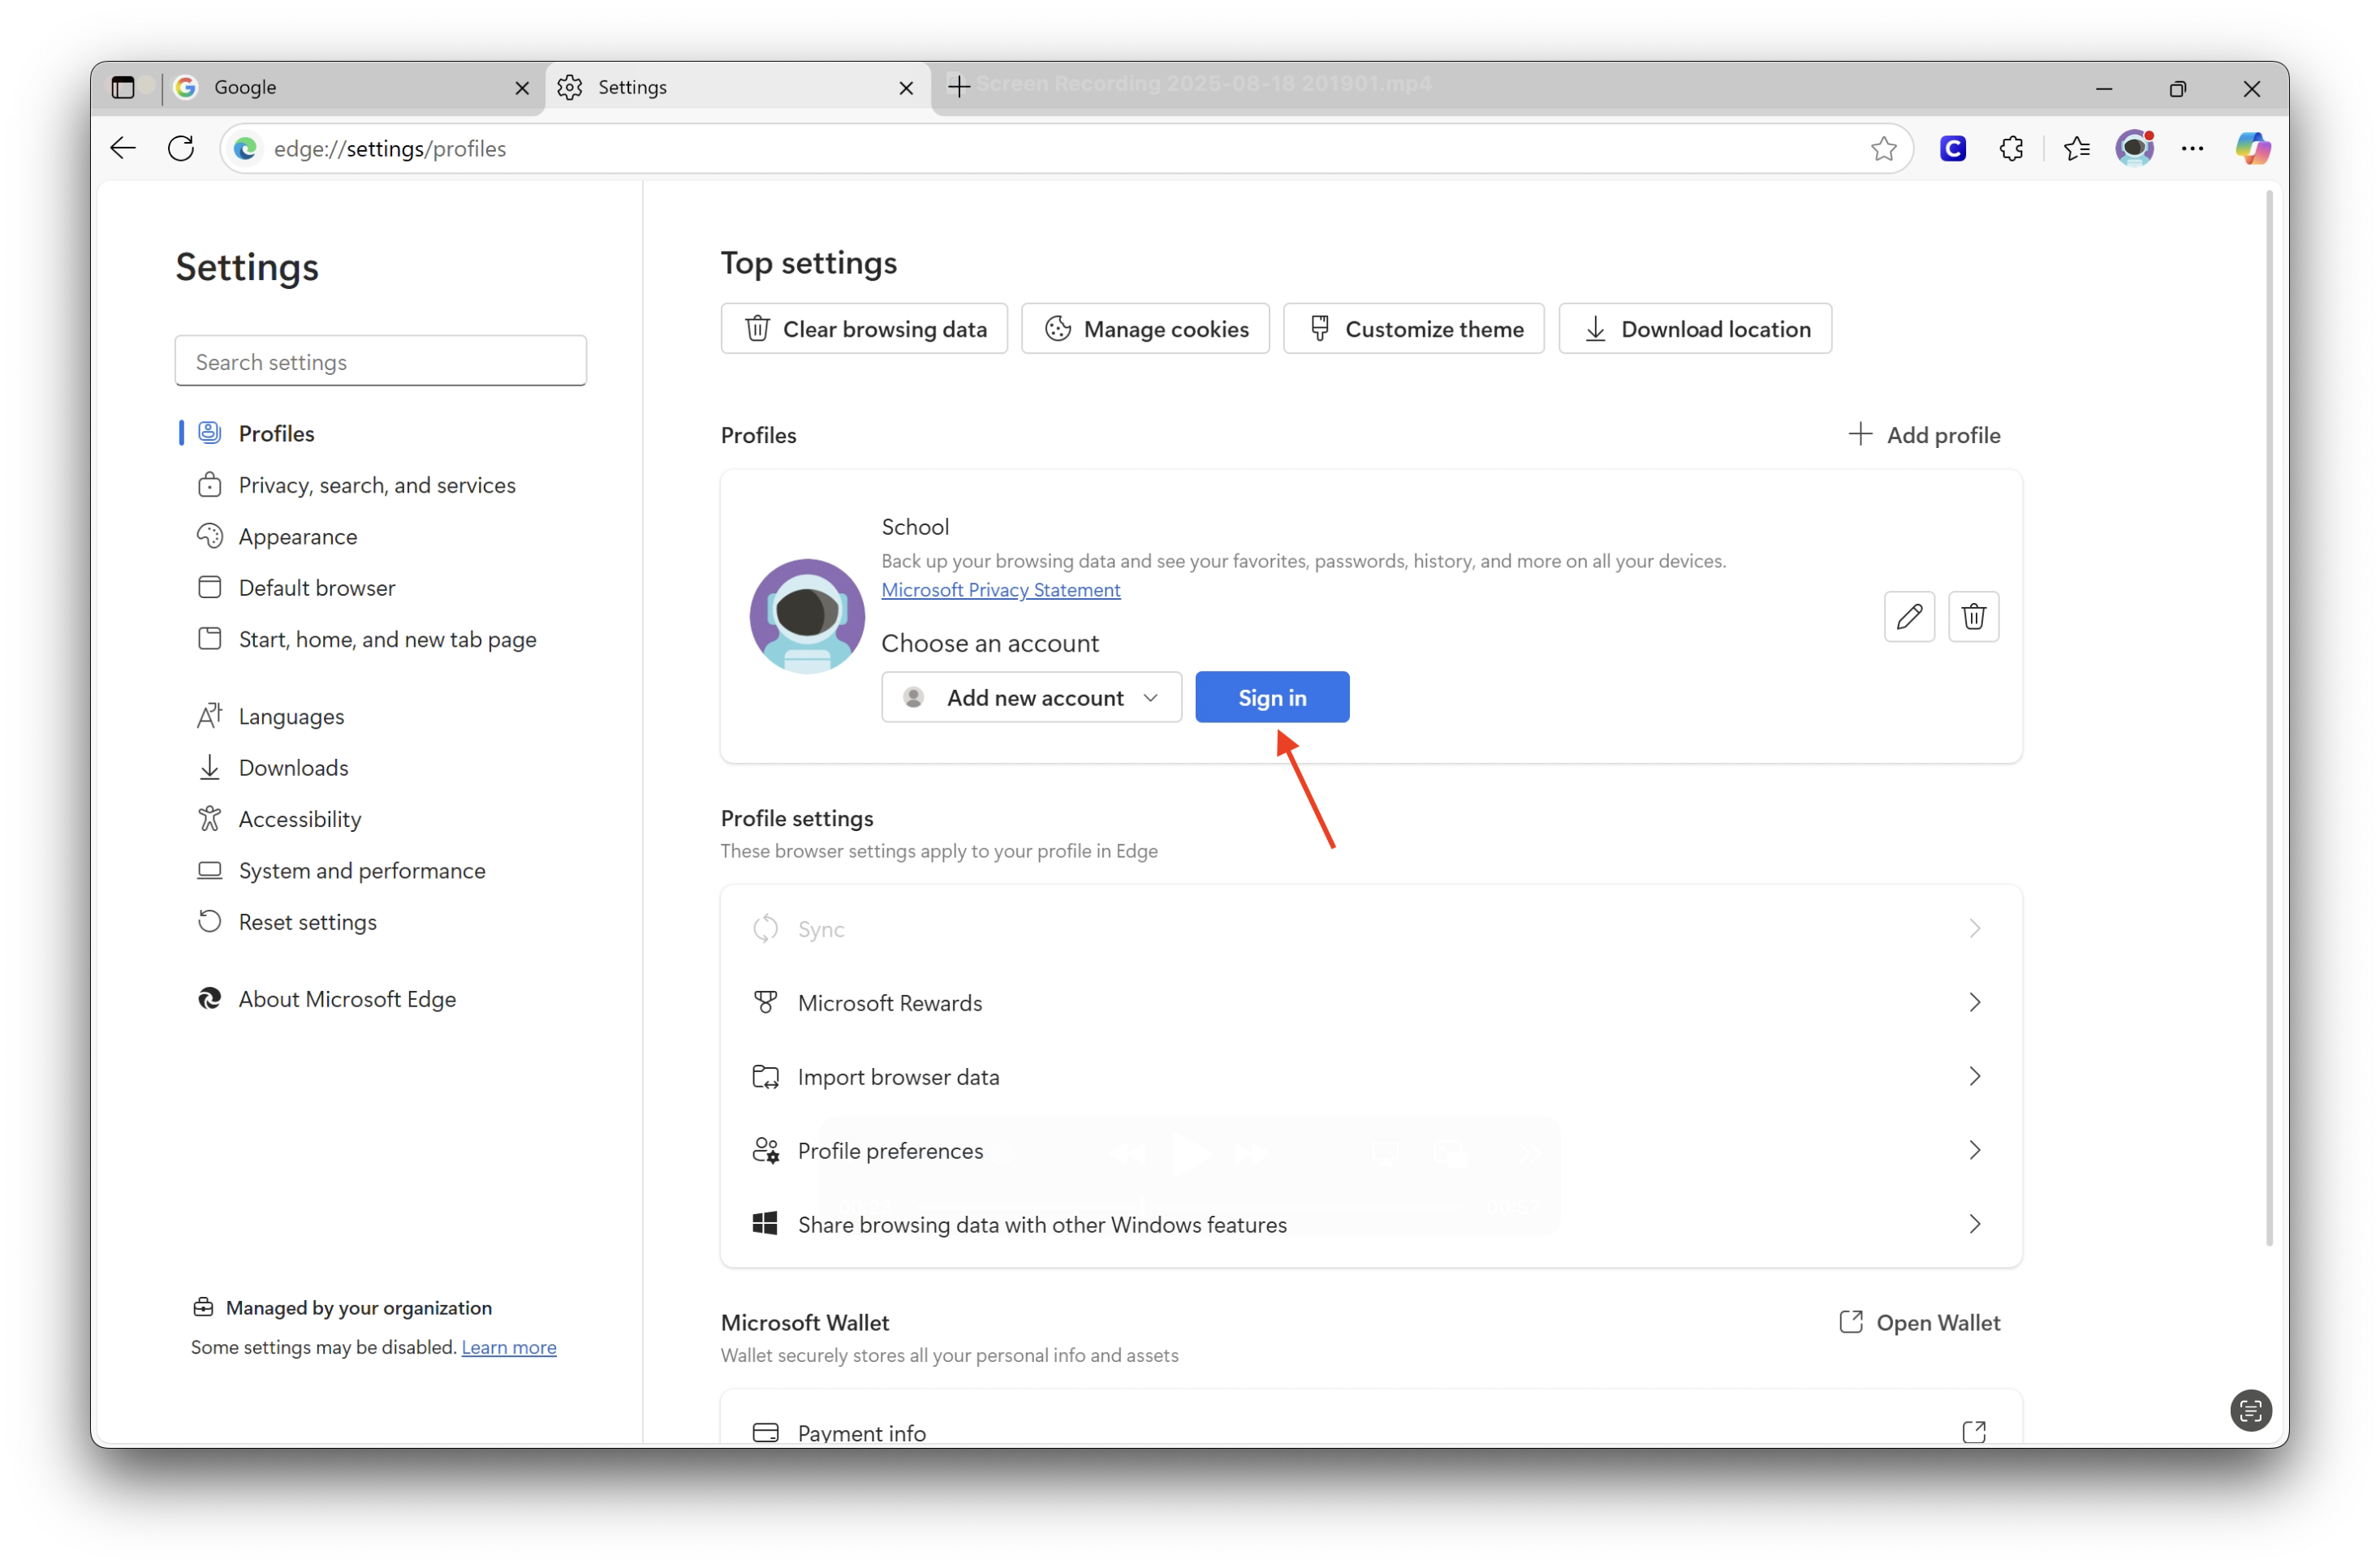Click the browser profile avatar icon
2380x1568 pixels.
tap(2134, 148)
